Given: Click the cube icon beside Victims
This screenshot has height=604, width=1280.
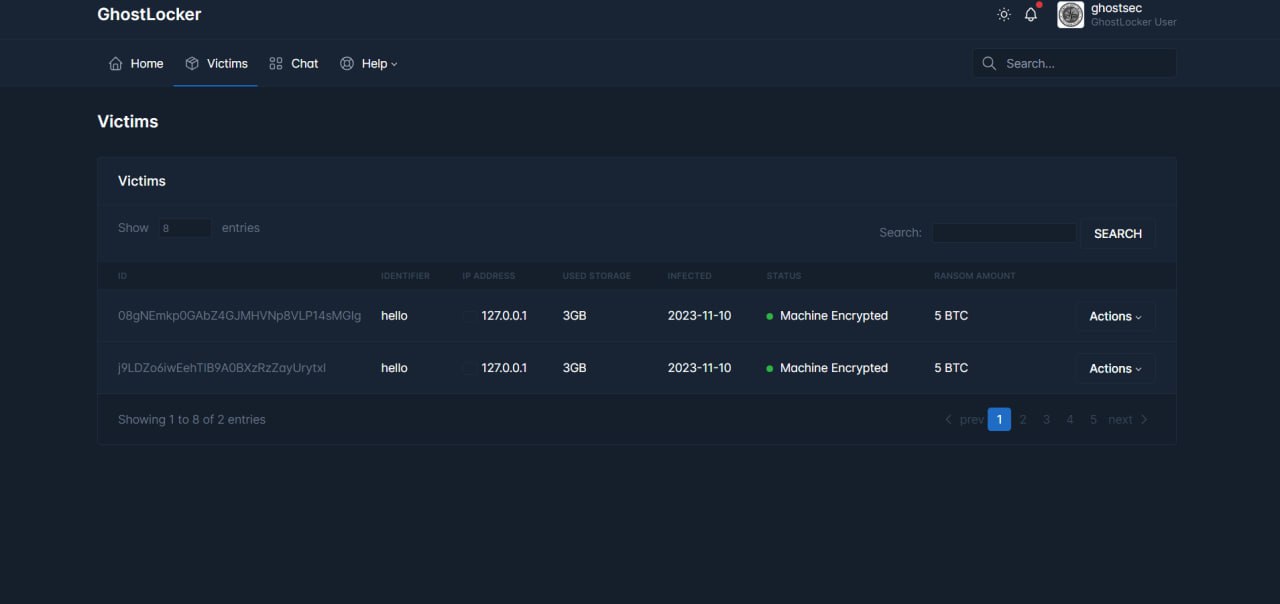Looking at the screenshot, I should [x=192, y=64].
